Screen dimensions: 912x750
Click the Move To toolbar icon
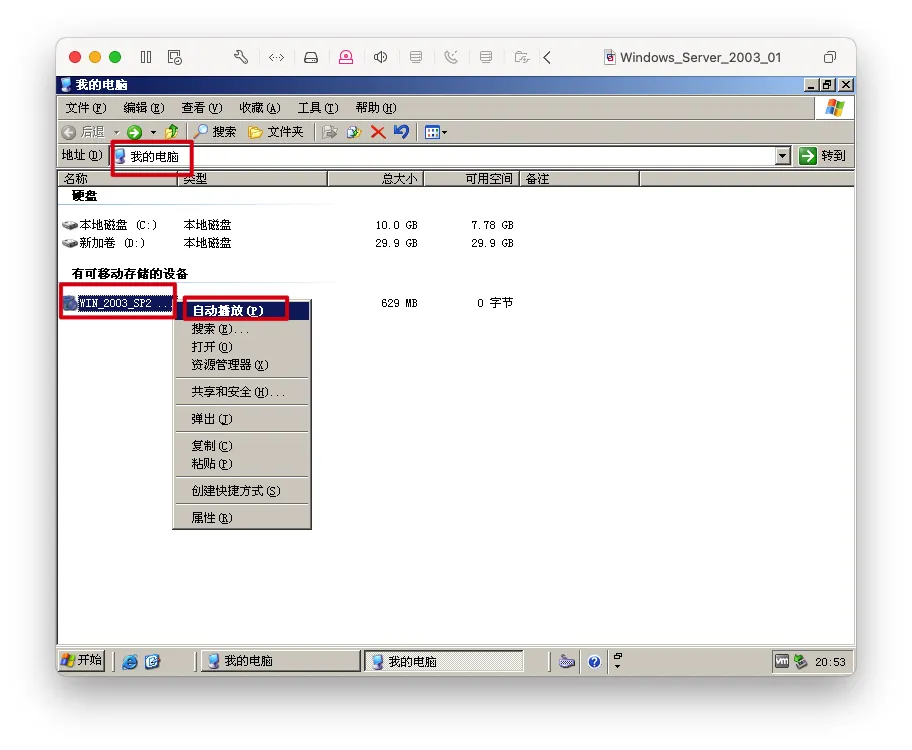pos(330,132)
